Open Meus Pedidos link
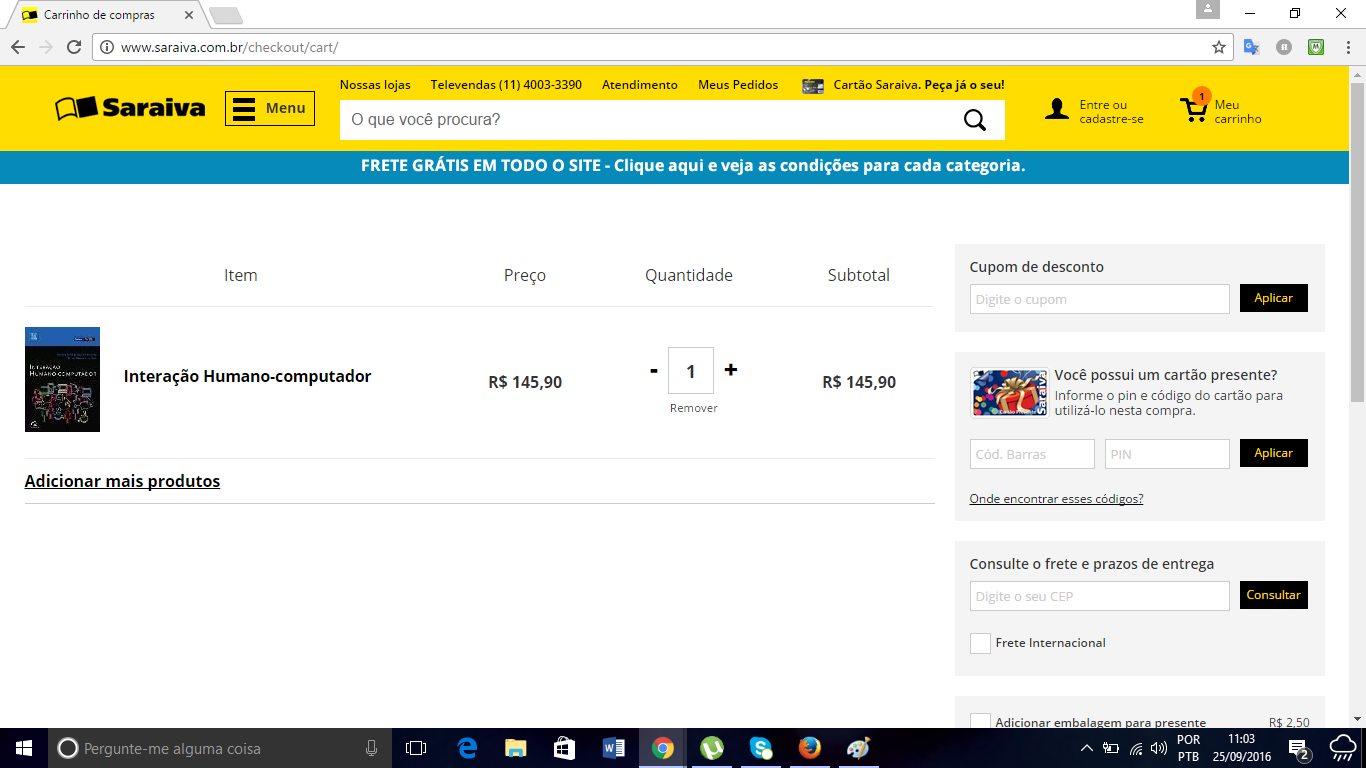Viewport: 1366px width, 768px height. [x=738, y=85]
